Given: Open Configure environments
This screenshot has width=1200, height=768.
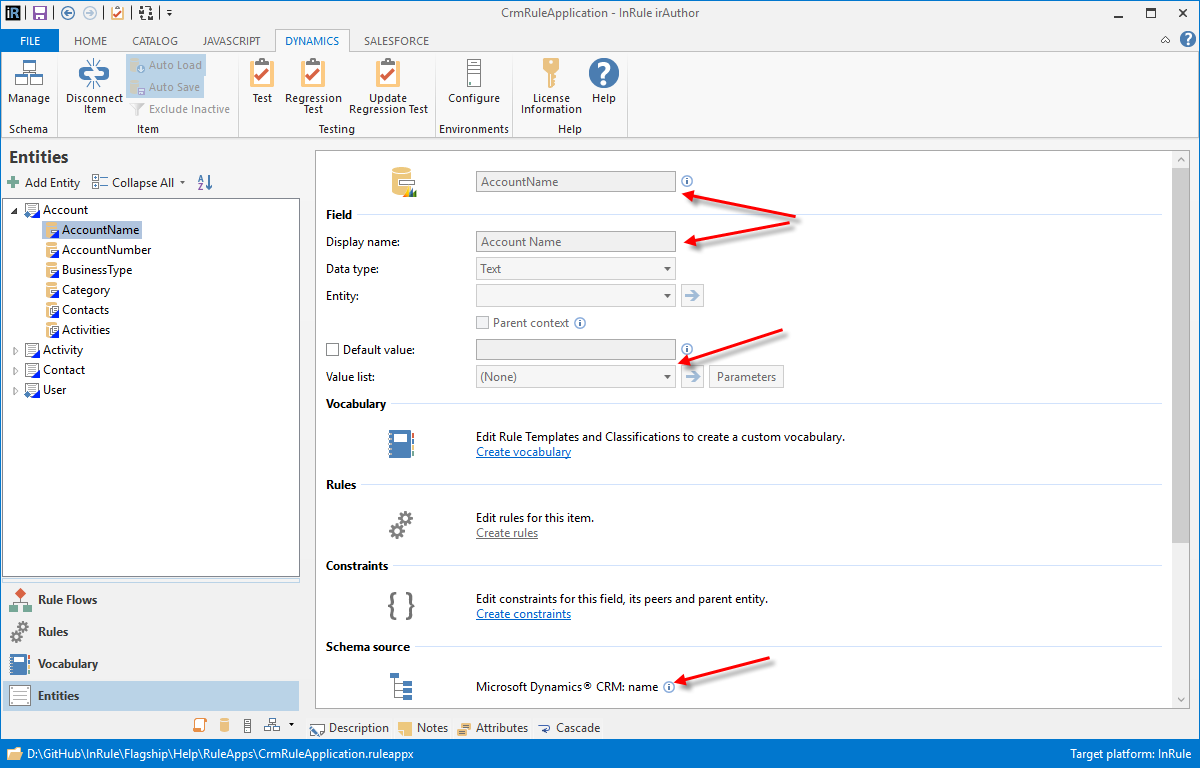Looking at the screenshot, I should click(x=474, y=82).
